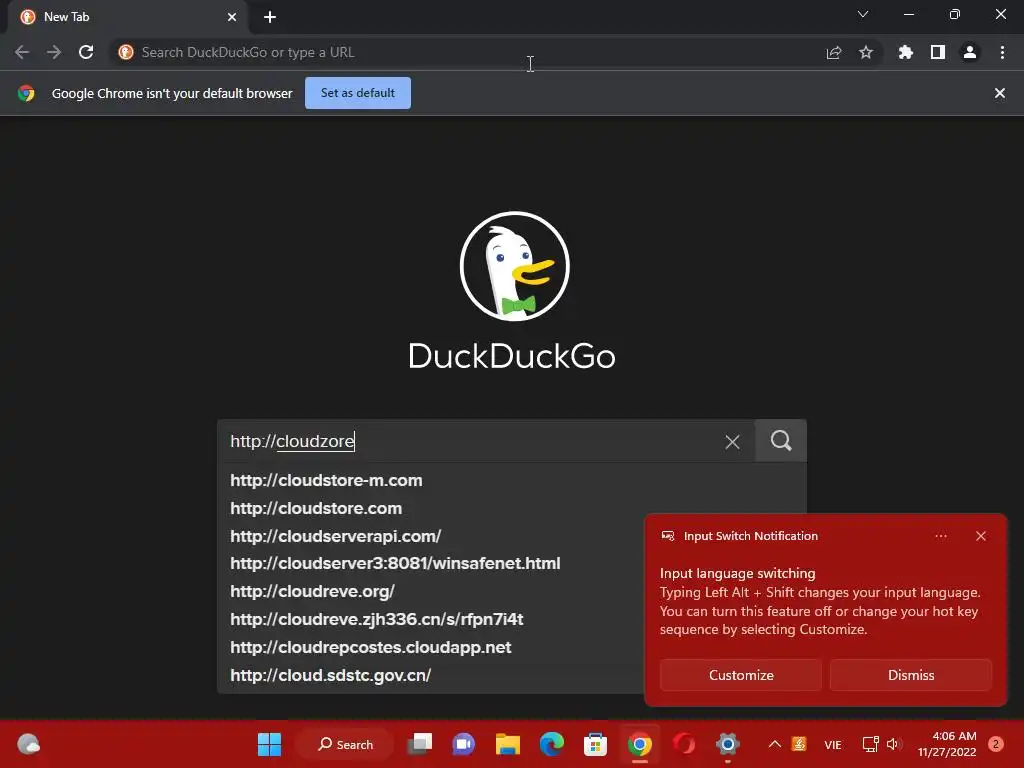The height and width of the screenshot is (768, 1024).
Task: Clear the DuckDuckGo search box text
Action: point(732,442)
